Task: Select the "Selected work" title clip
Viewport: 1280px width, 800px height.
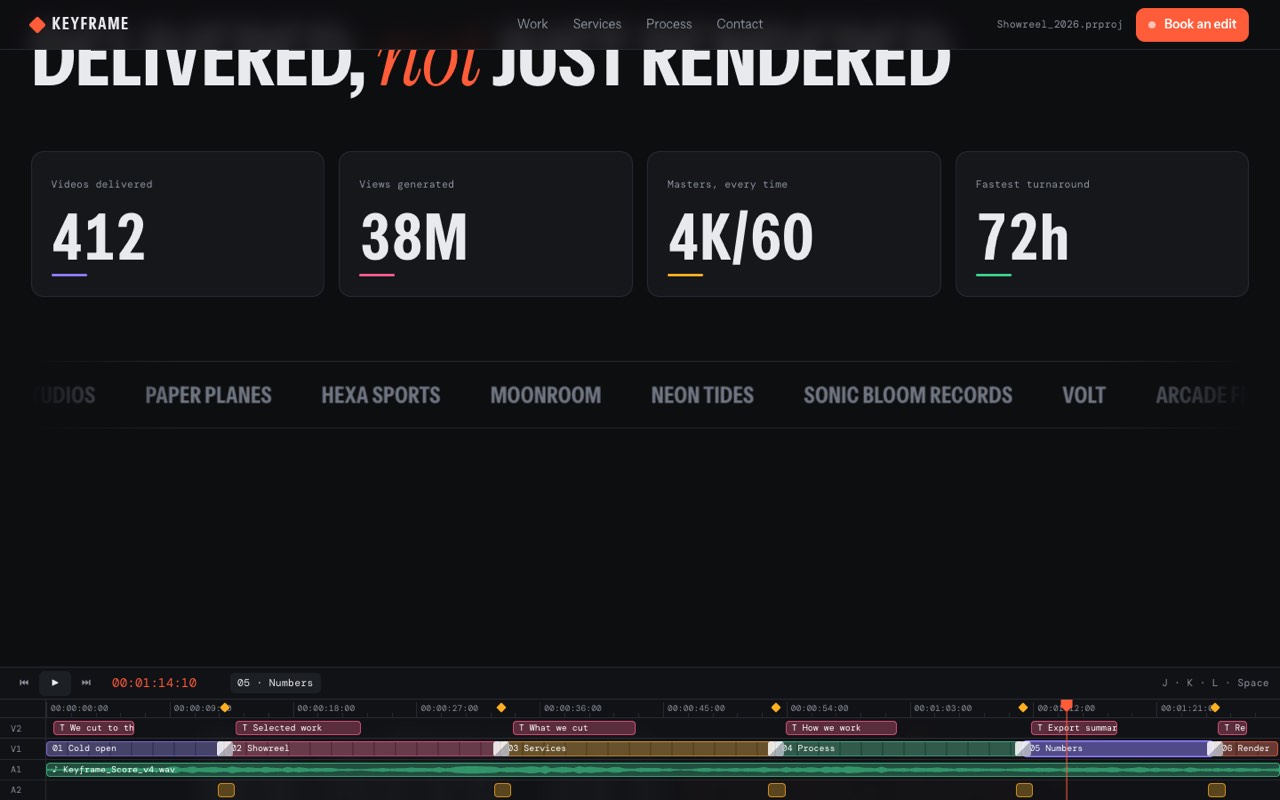Action: pos(298,728)
